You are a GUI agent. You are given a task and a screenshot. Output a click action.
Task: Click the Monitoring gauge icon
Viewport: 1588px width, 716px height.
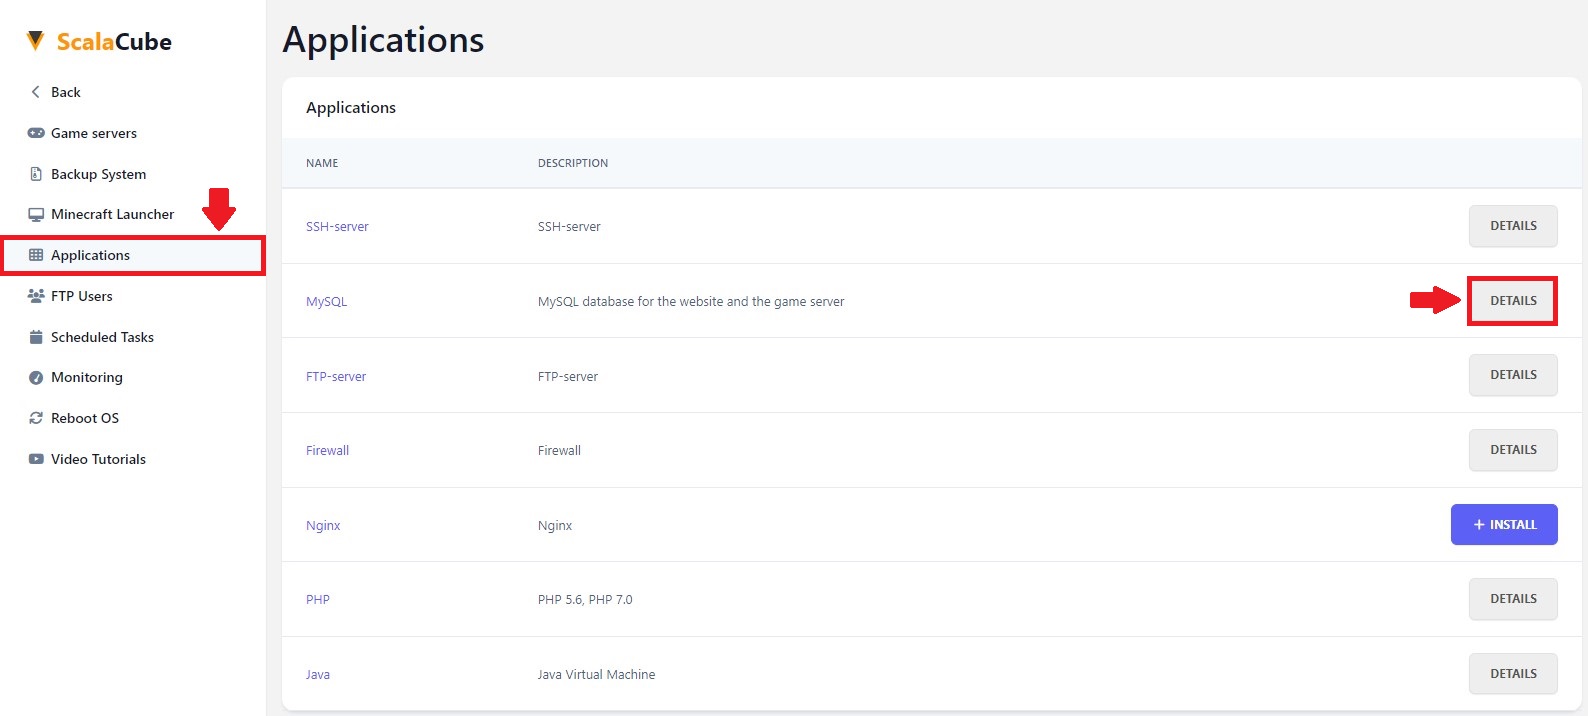pyautogui.click(x=36, y=377)
